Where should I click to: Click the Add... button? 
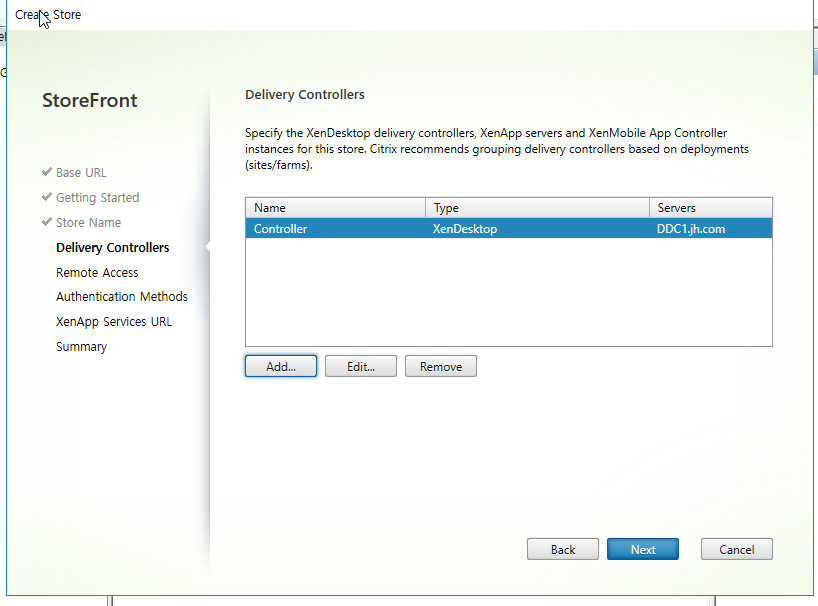[x=281, y=366]
